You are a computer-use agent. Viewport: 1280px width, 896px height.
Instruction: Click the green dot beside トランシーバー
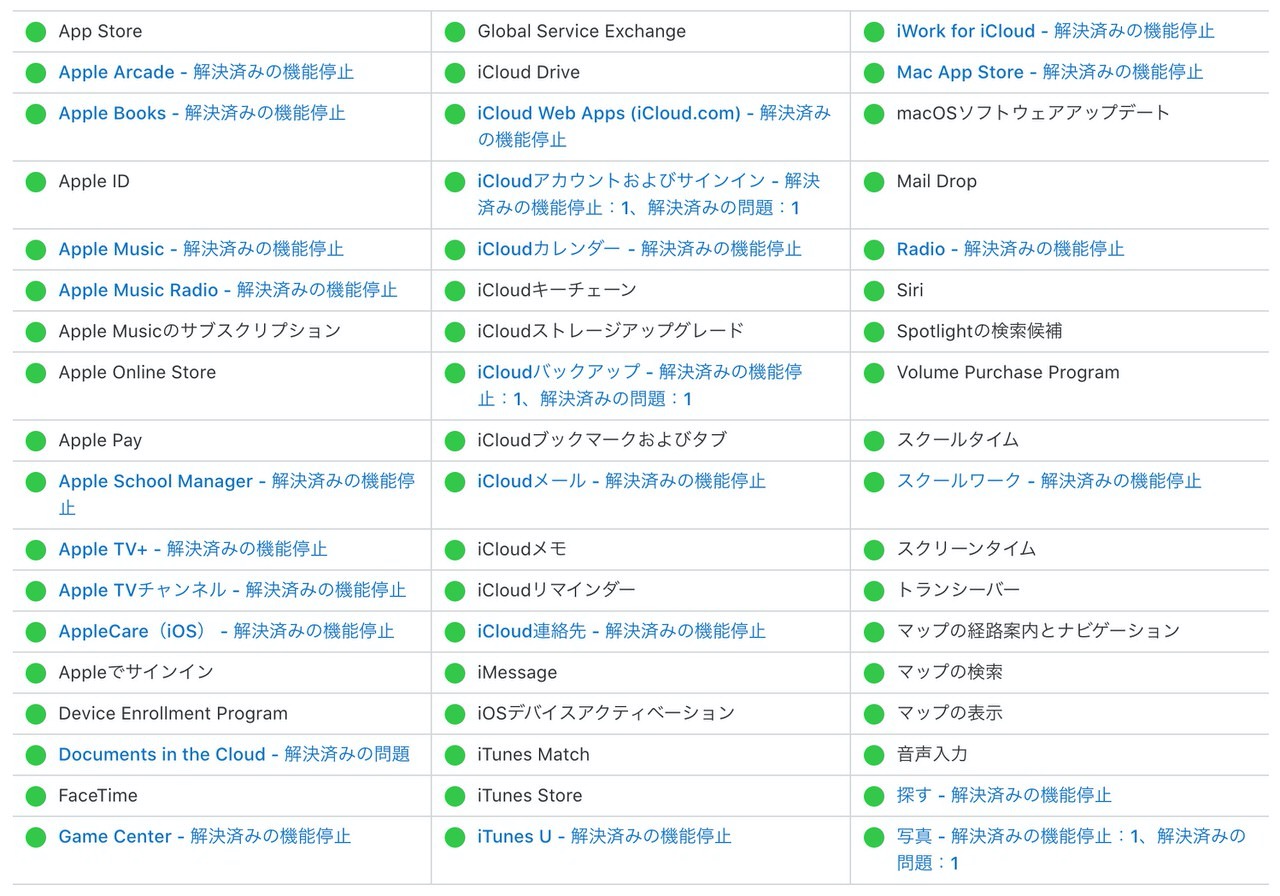tap(874, 591)
